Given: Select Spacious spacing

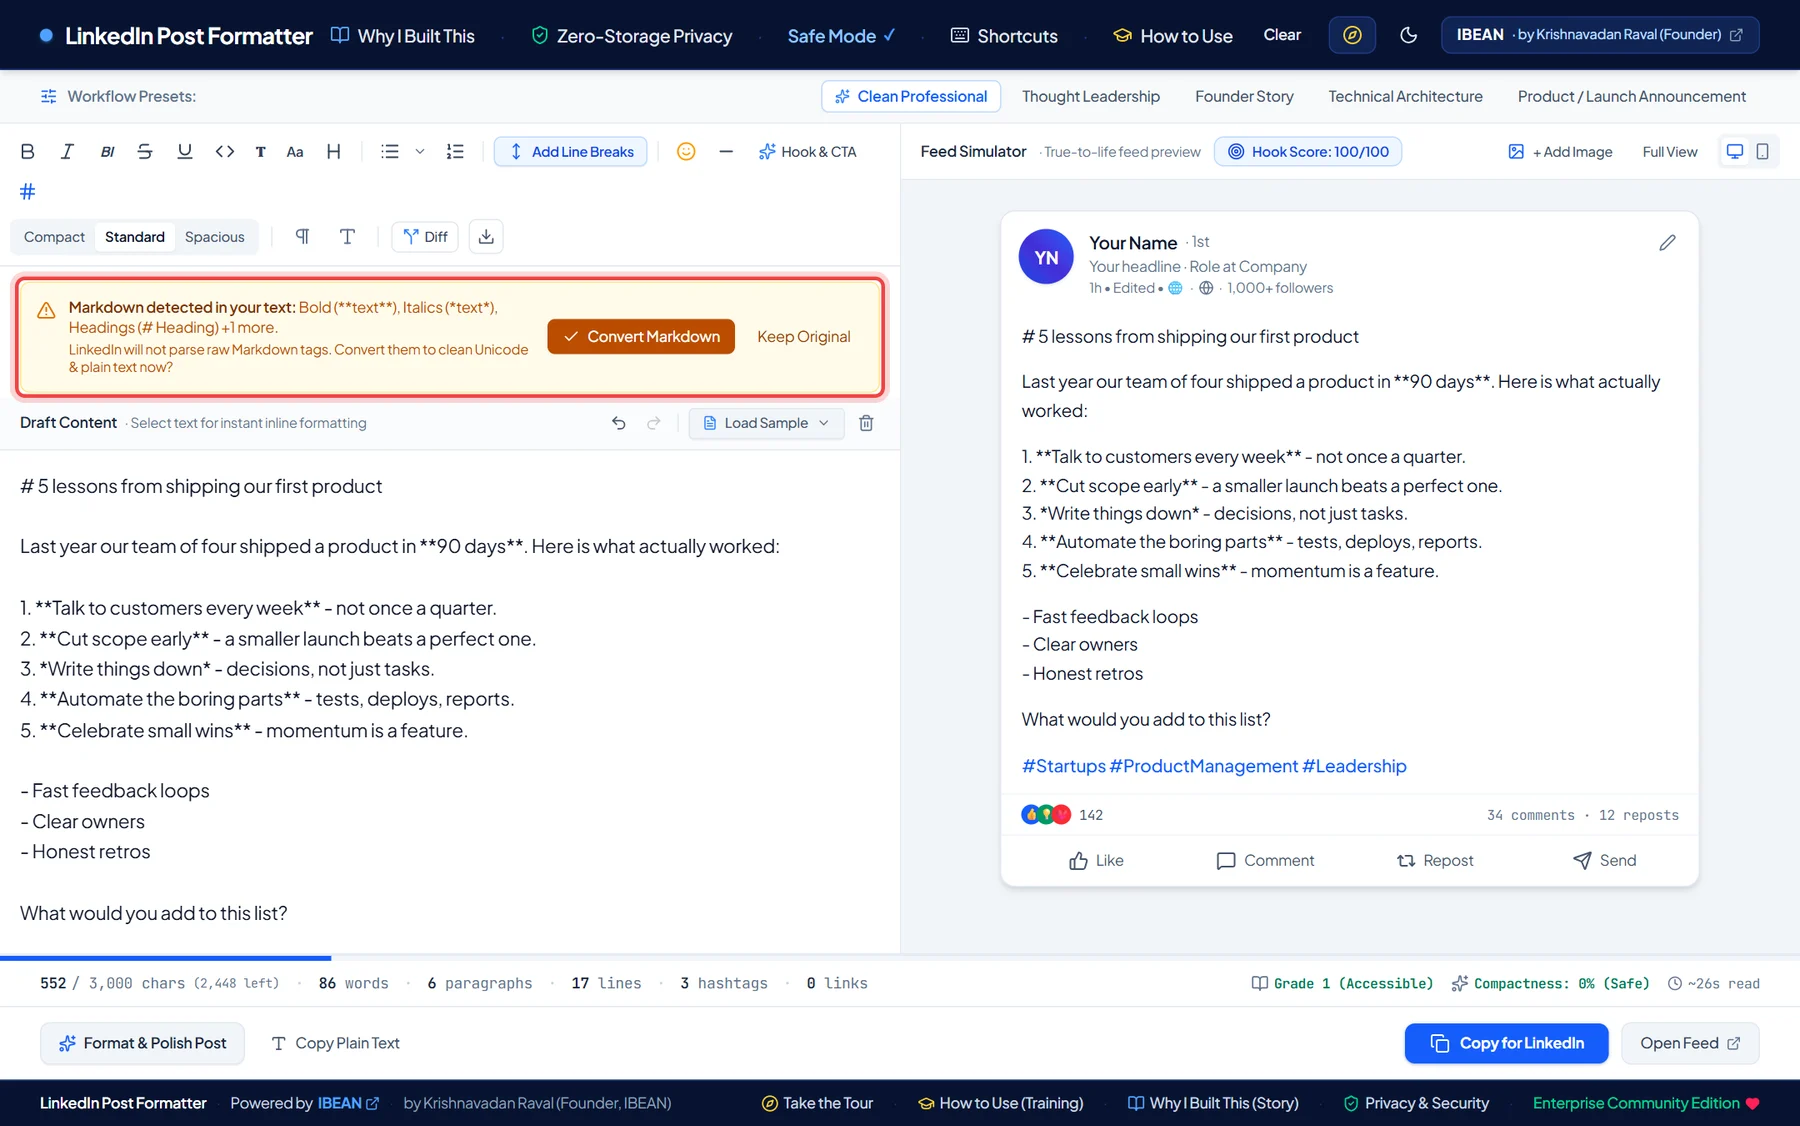Looking at the screenshot, I should pyautogui.click(x=215, y=237).
